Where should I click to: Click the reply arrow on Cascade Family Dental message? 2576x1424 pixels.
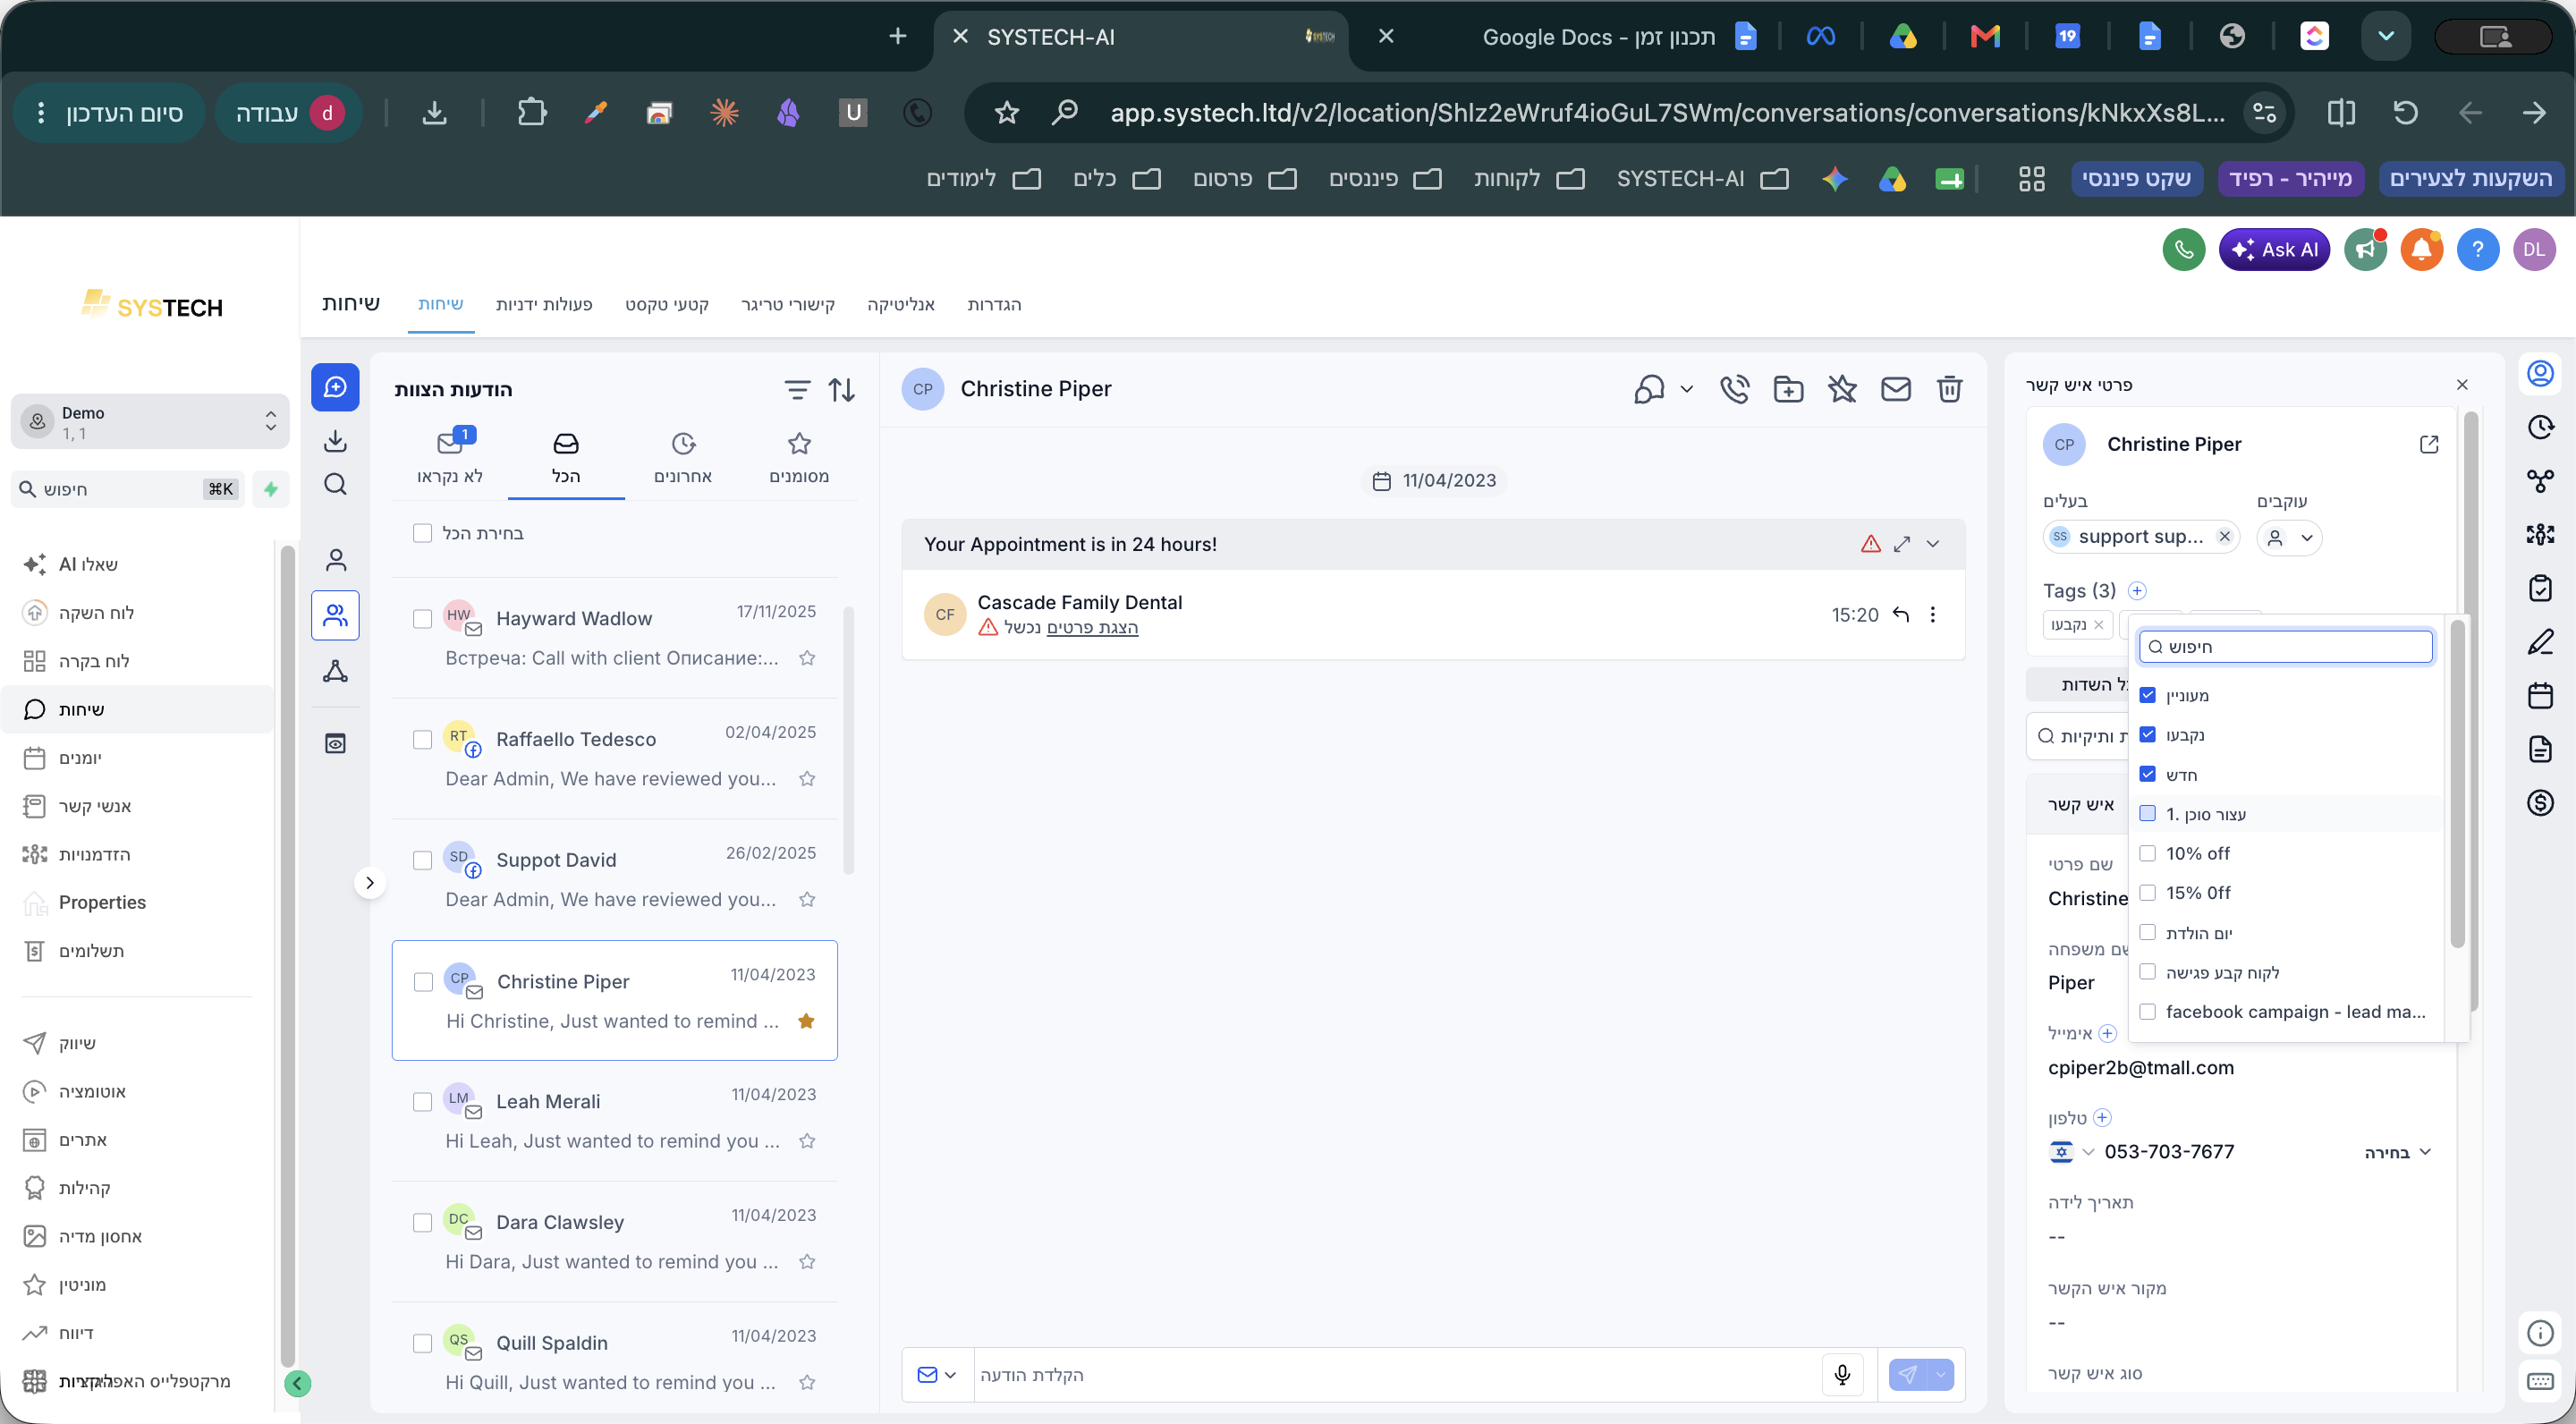click(1901, 614)
